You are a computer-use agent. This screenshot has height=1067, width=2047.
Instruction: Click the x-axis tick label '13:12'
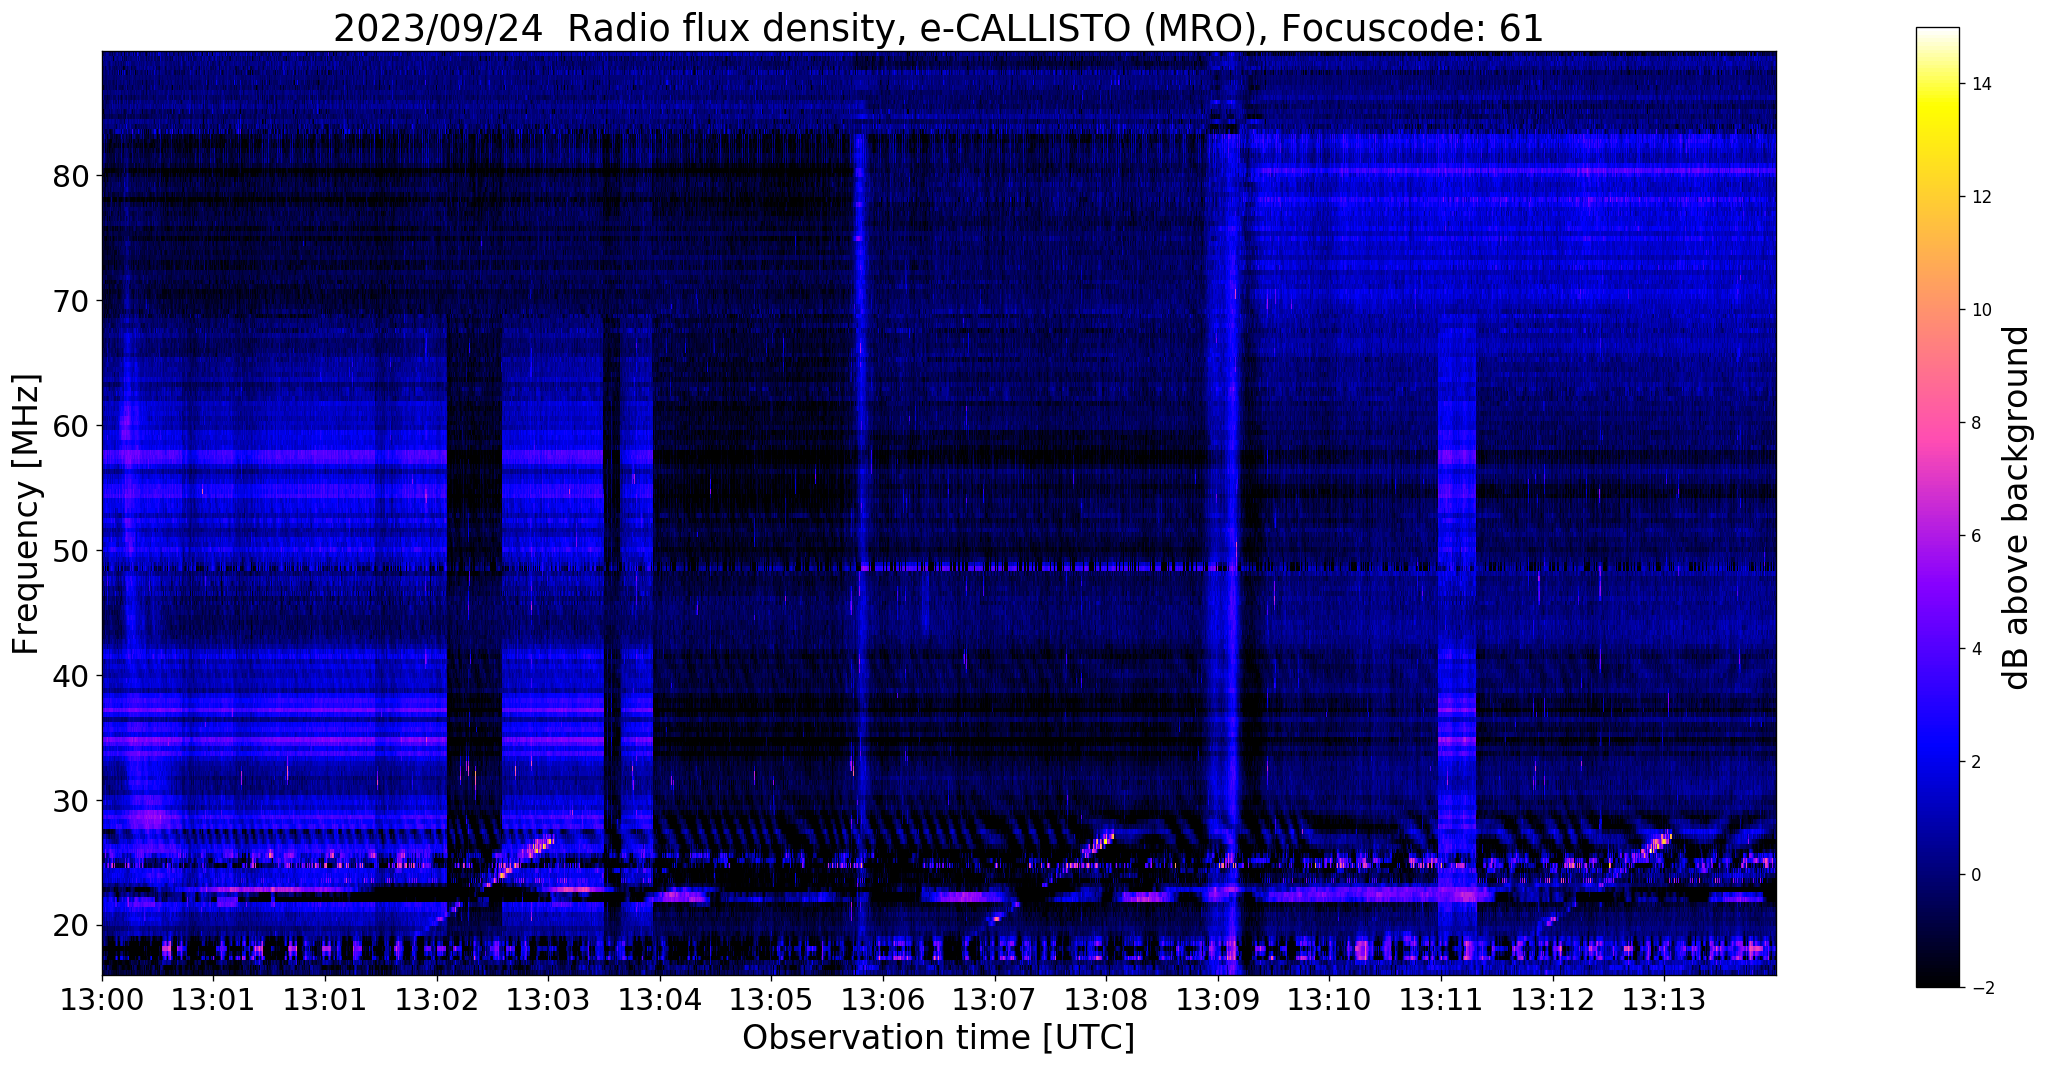pyautogui.click(x=1553, y=999)
